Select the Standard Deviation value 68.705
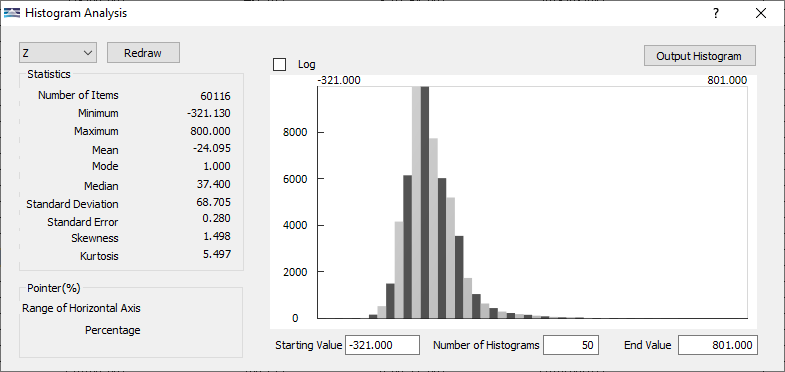 (214, 202)
